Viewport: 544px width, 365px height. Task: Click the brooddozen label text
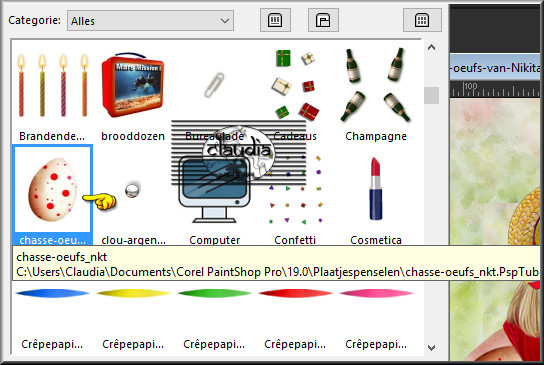pos(133,136)
